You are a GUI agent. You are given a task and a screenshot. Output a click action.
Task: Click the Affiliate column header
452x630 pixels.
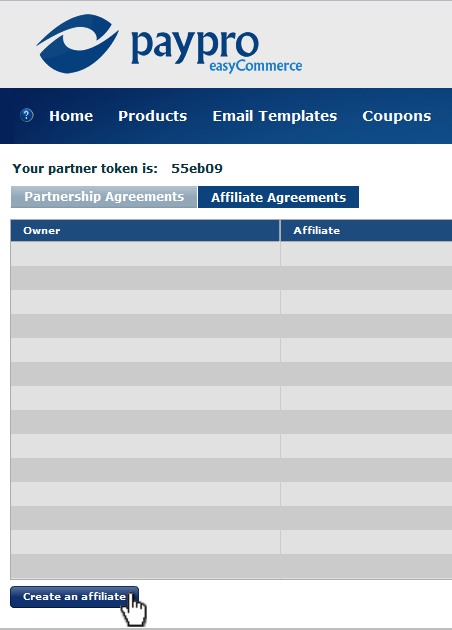366,231
